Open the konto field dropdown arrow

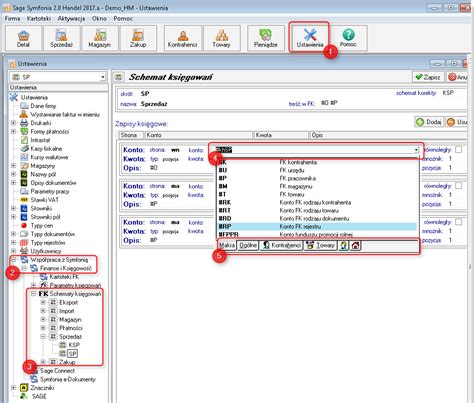point(416,150)
